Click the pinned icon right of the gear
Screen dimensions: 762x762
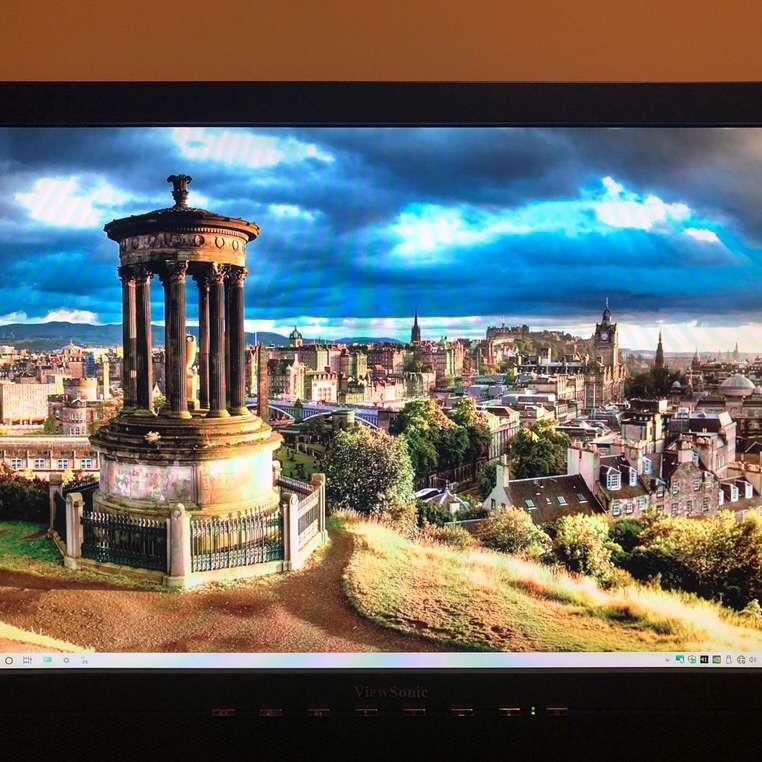[x=85, y=661]
